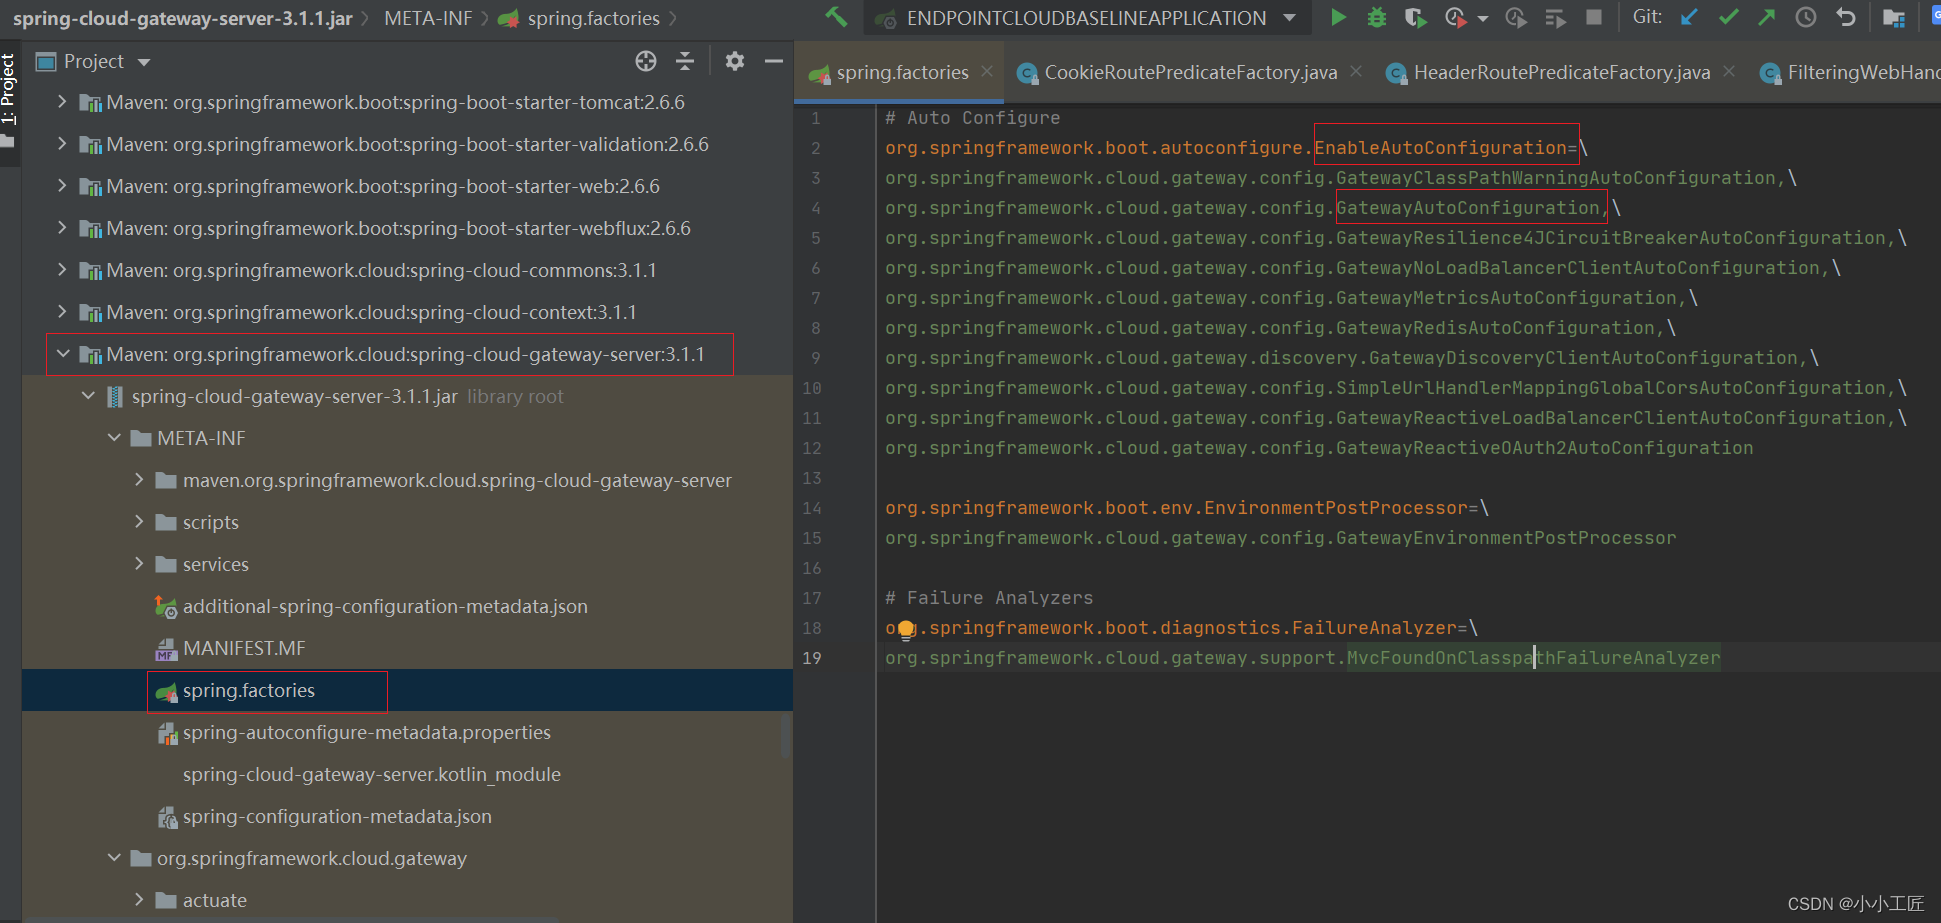Viewport: 1941px width, 923px height.
Task: Expand spring-boot-starter-webflux:2.6.6 library
Action: 62,228
